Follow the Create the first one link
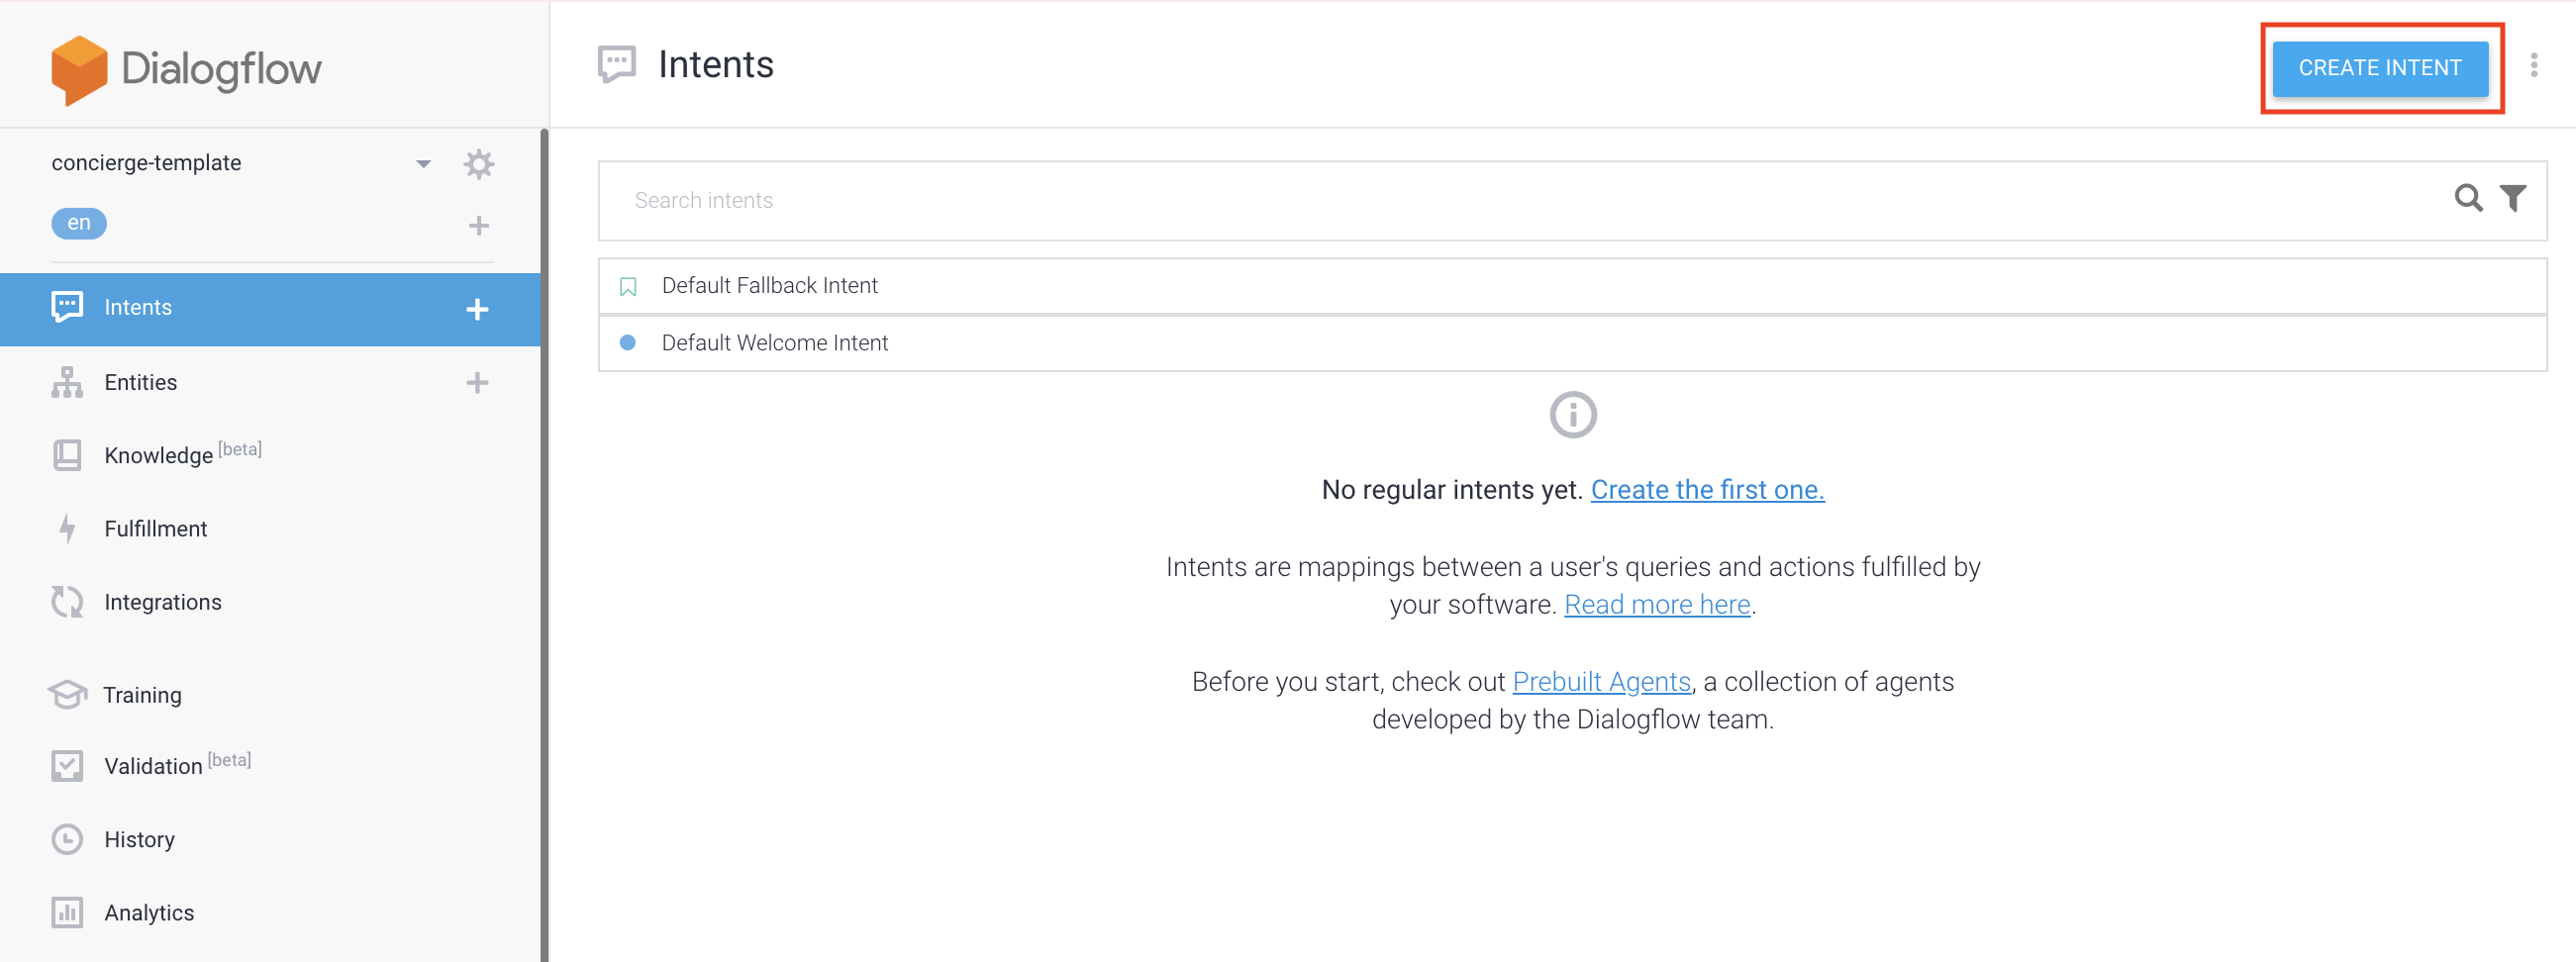Screen dimensions: 2576x962 pyautogui.click(x=1707, y=489)
